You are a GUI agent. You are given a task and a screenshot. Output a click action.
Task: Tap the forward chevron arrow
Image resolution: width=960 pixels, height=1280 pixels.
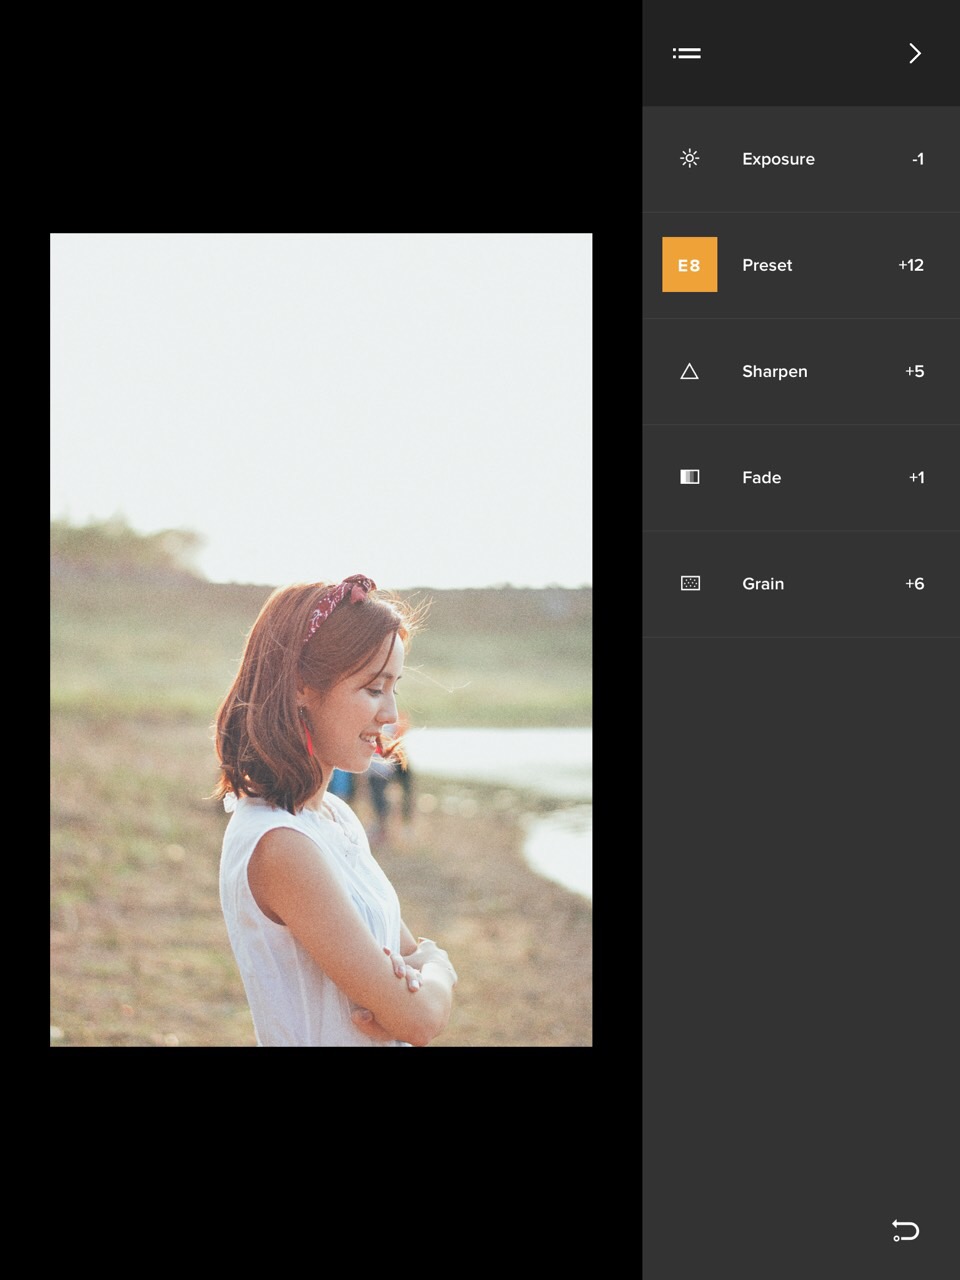click(x=914, y=53)
